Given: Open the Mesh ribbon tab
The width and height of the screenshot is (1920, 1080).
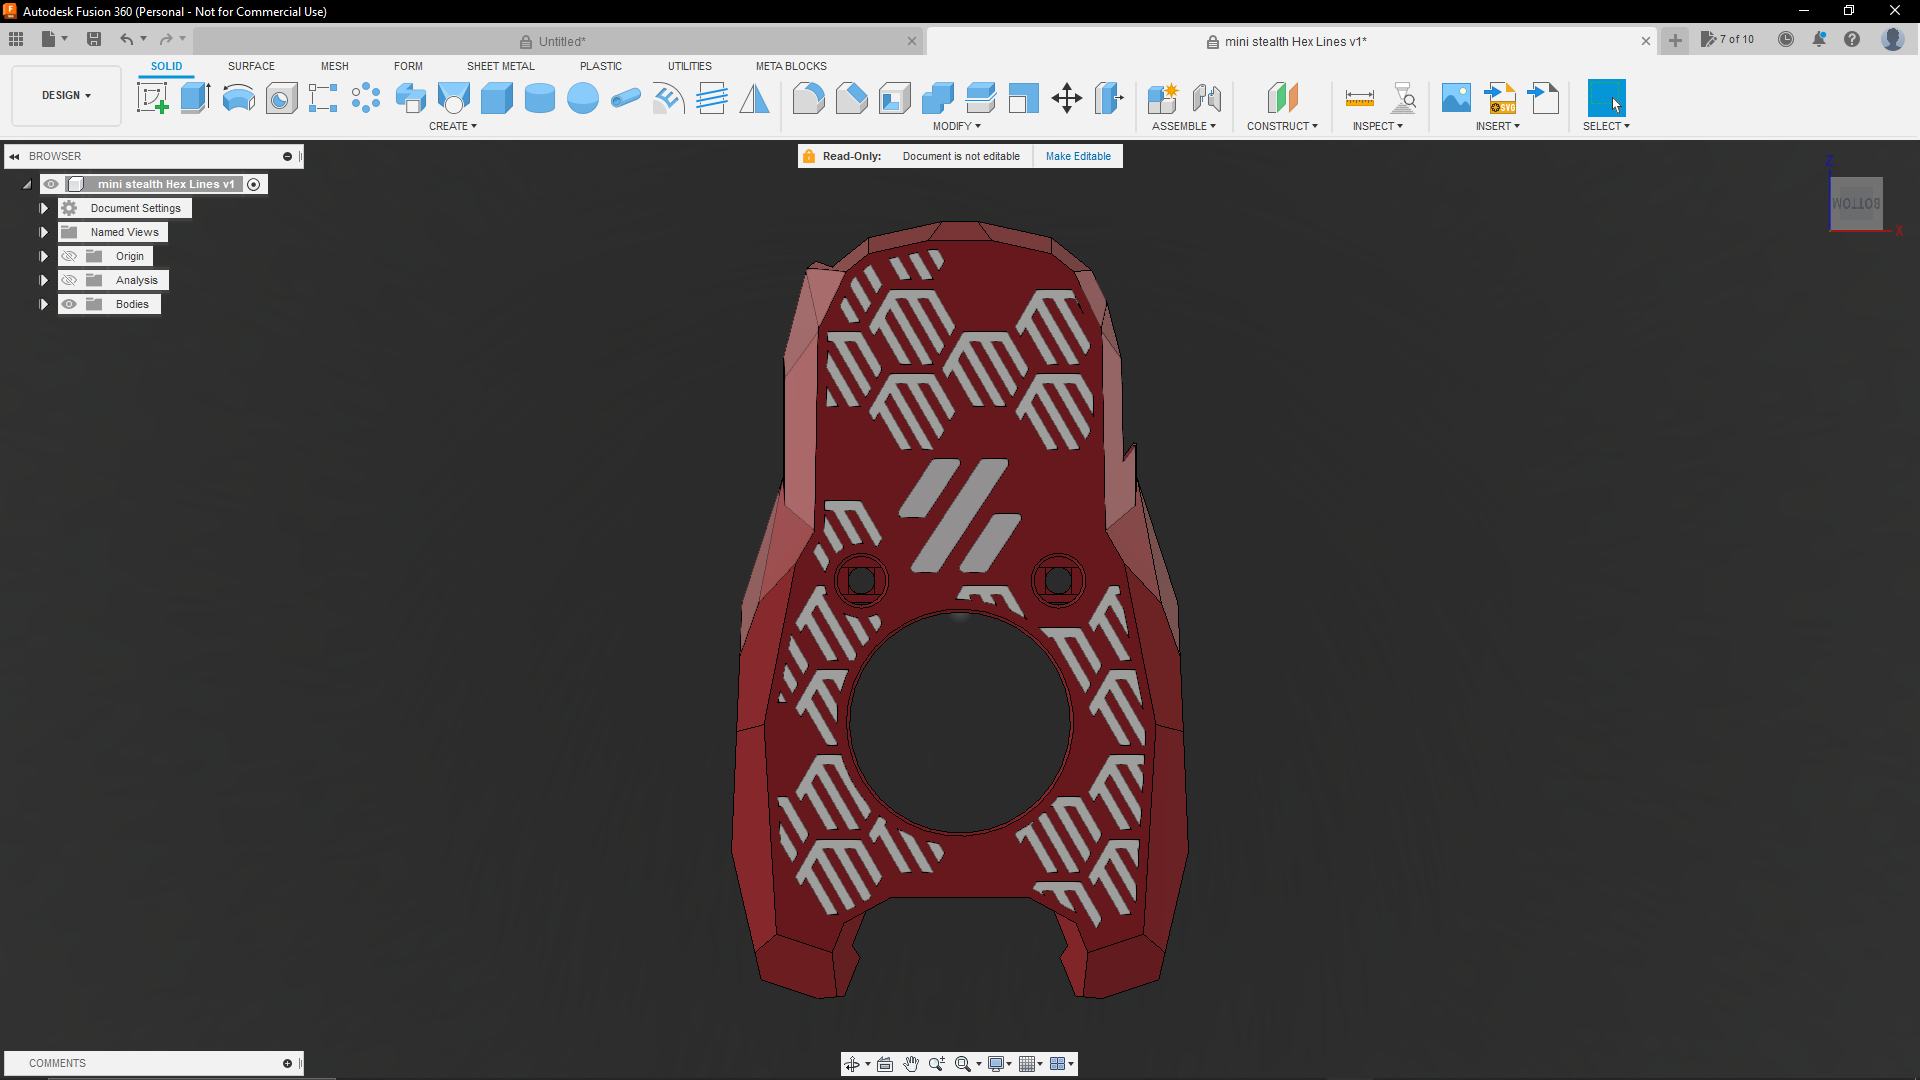Looking at the screenshot, I should pos(335,66).
